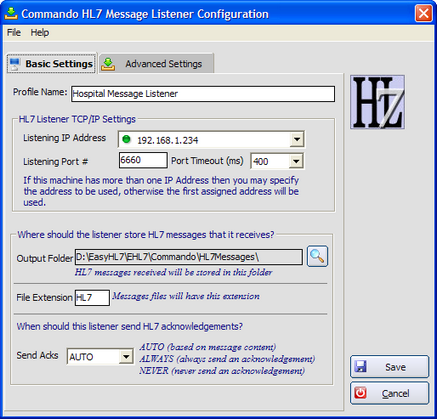
Task: Click the download icon on the Advanced Settings tab
Action: click(x=108, y=64)
